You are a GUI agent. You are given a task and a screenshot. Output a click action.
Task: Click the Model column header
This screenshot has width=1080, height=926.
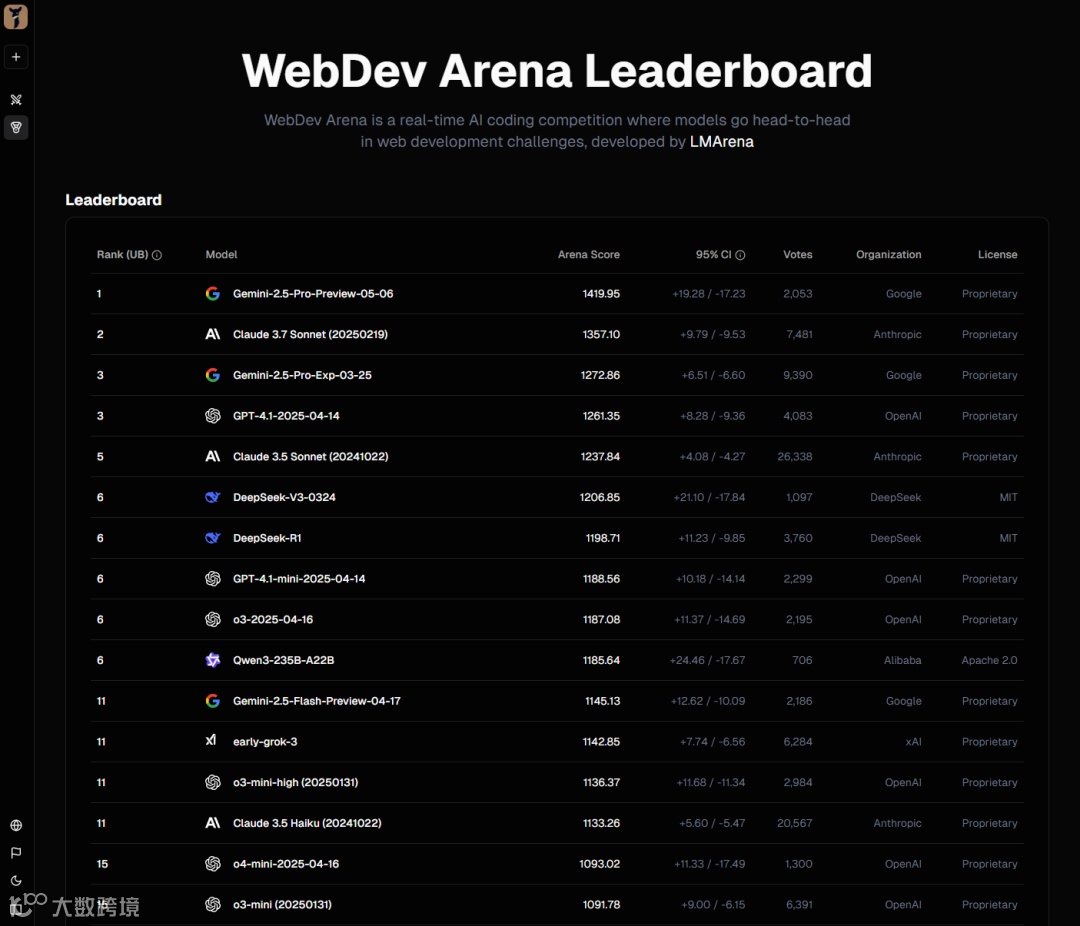[x=221, y=254]
